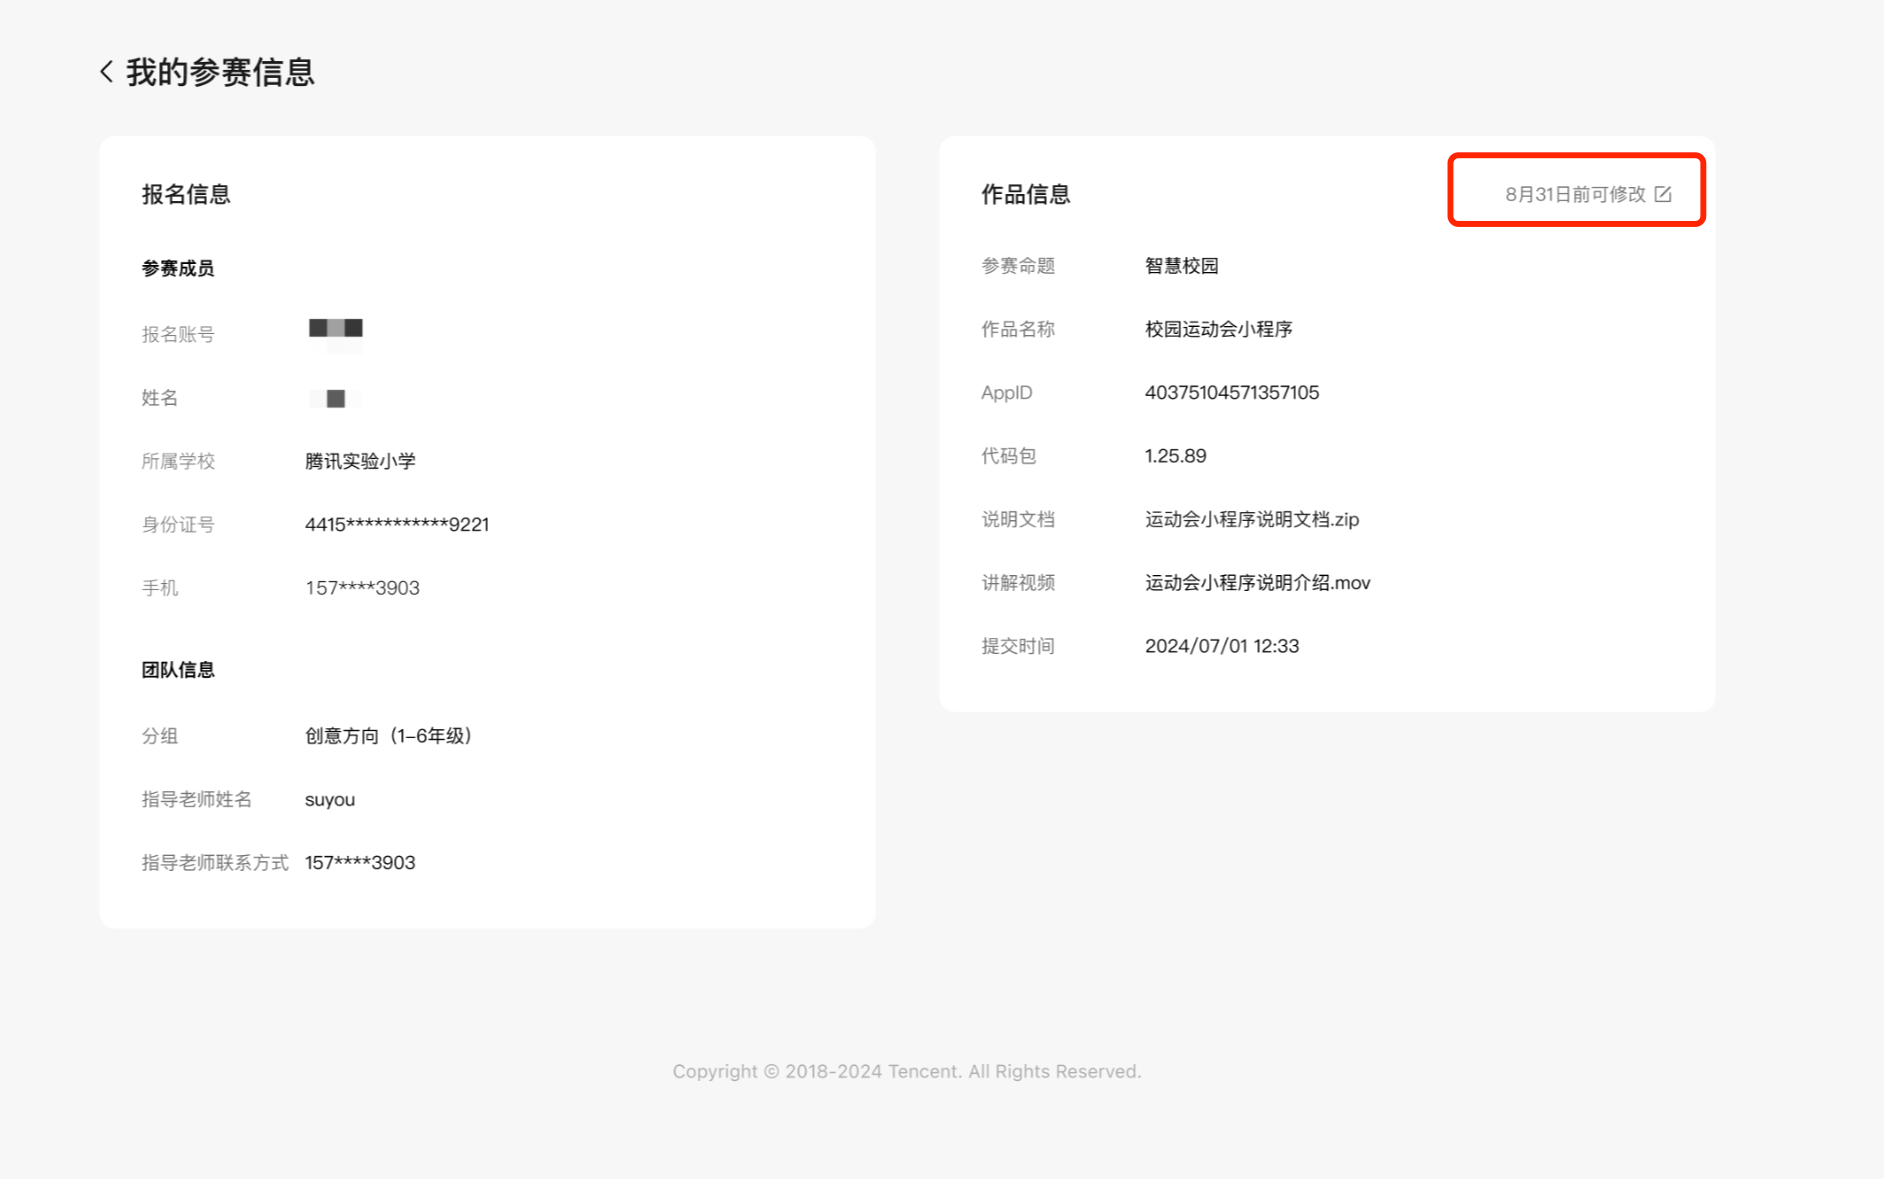Viewport: 1884px width, 1179px height.
Task: Click the 手机 number value
Action: click(x=362, y=588)
